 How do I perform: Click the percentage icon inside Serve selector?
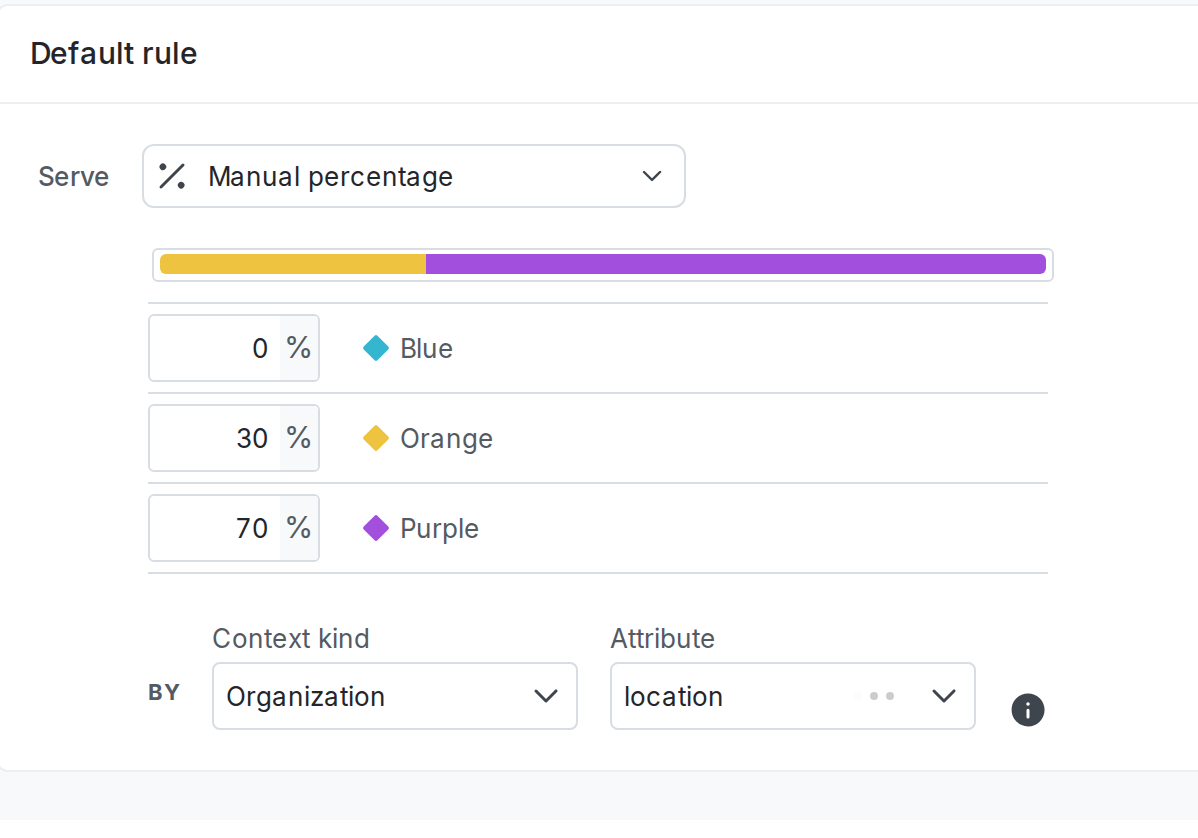[172, 176]
